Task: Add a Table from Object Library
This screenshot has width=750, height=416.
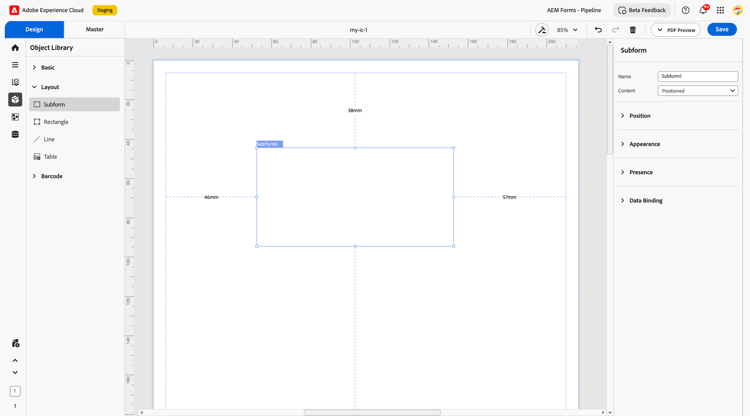Action: pyautogui.click(x=75, y=157)
